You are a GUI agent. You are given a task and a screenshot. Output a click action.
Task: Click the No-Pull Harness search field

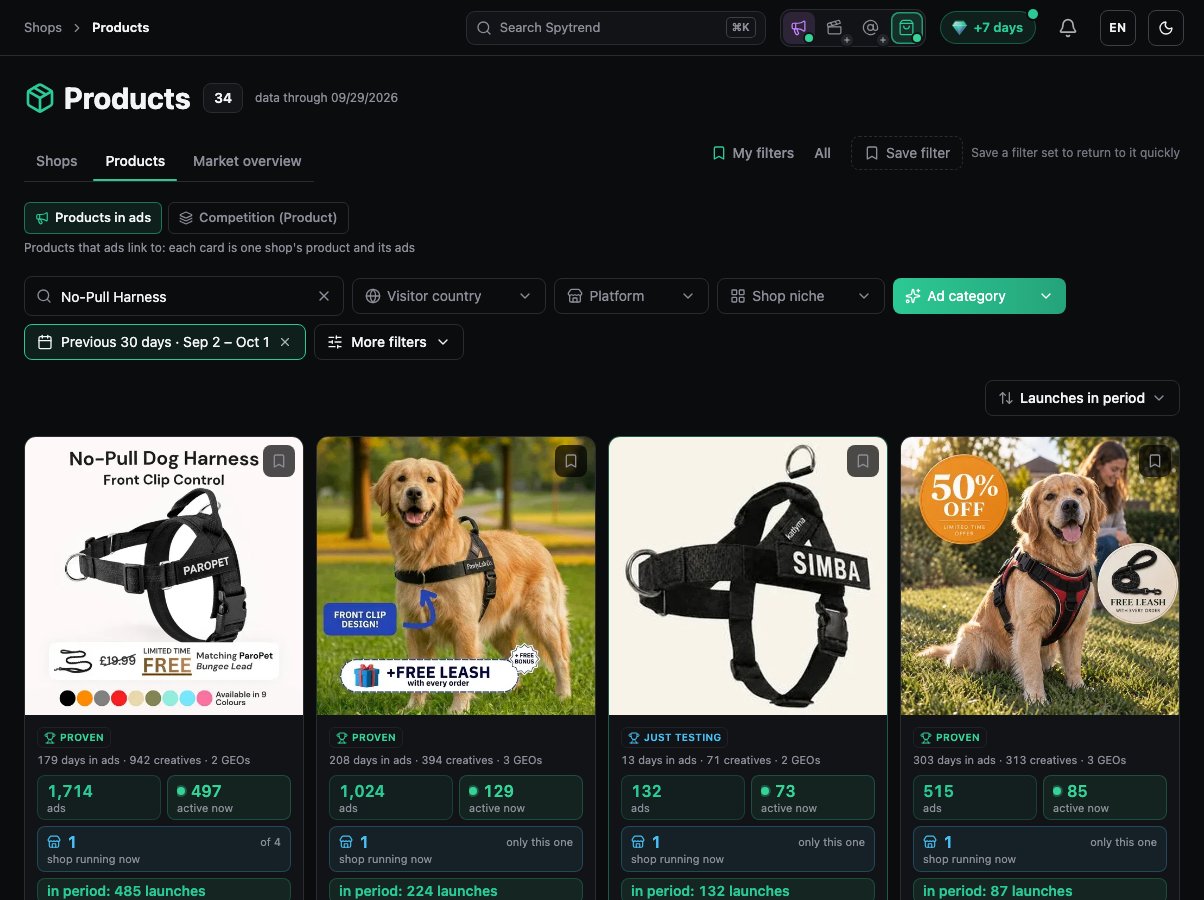click(x=184, y=296)
